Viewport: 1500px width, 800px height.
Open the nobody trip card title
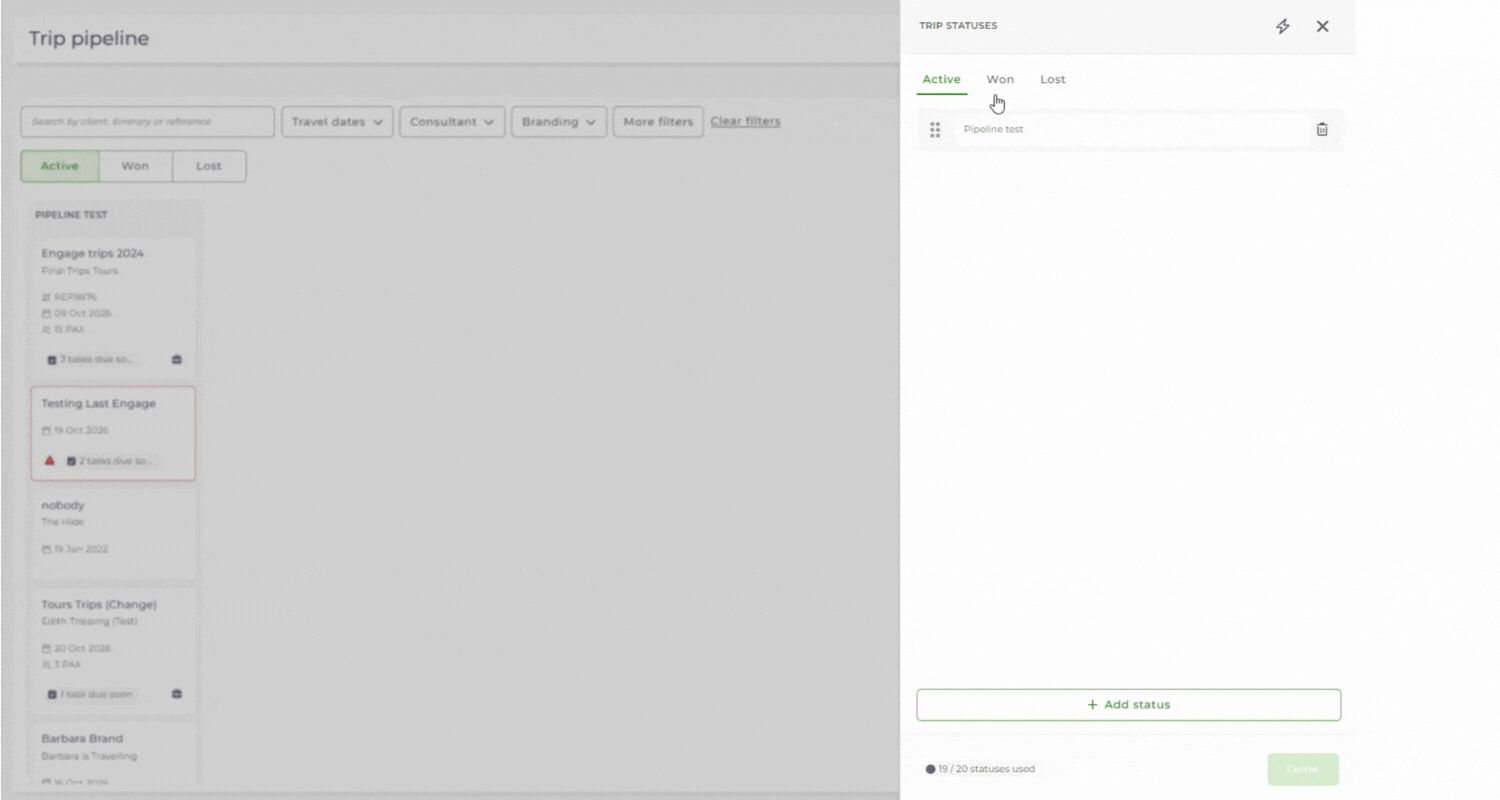coord(63,505)
